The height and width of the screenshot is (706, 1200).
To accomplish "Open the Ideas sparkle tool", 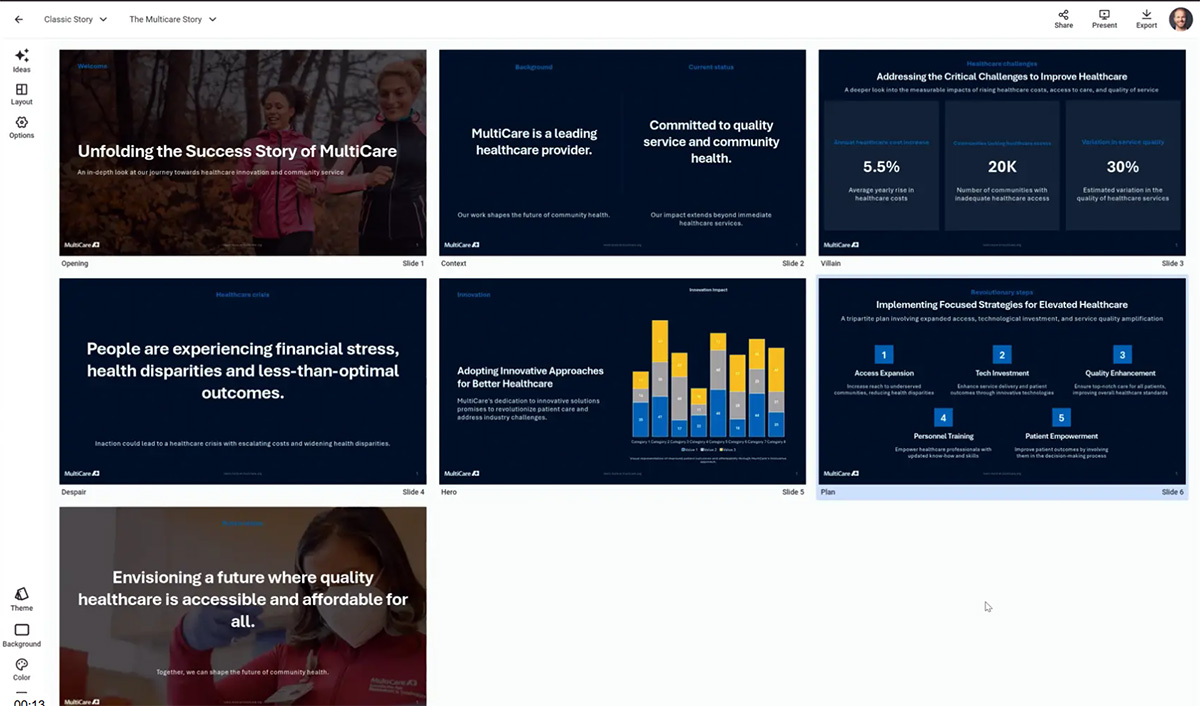I will 22,57.
